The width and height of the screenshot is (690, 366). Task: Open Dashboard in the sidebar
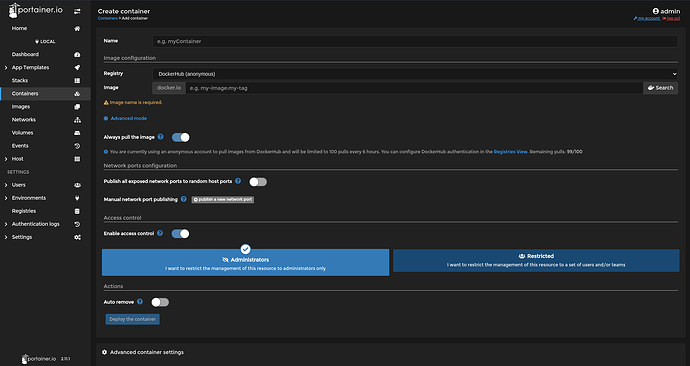click(25, 55)
